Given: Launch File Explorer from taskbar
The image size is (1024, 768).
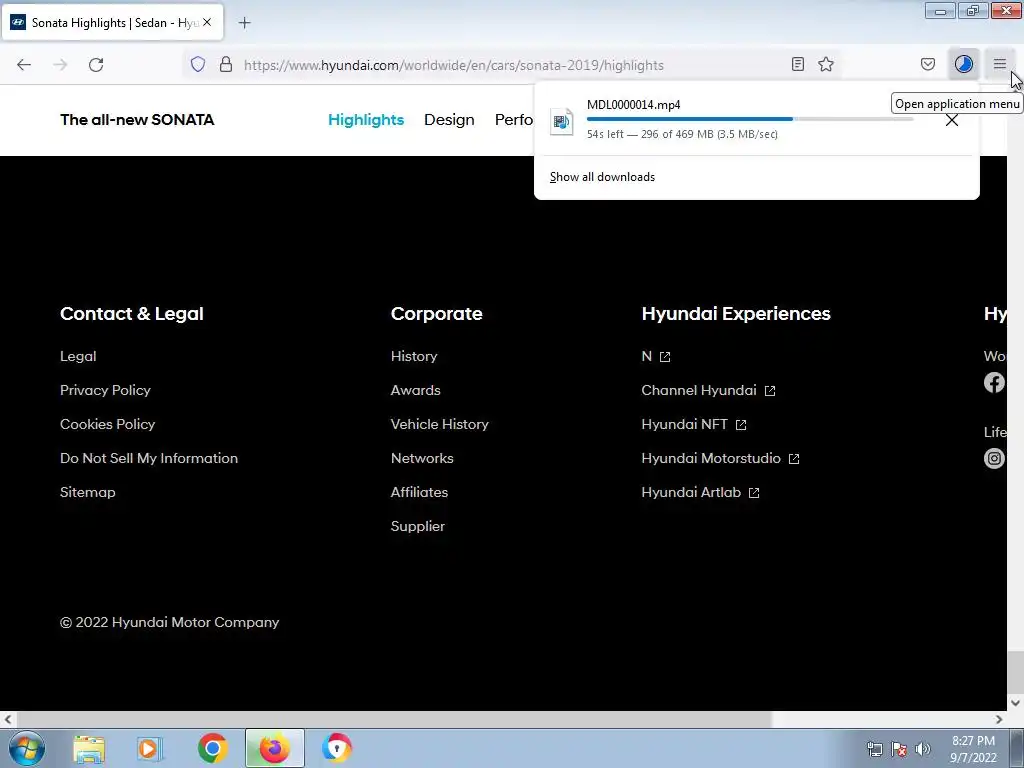Looking at the screenshot, I should click(89, 748).
